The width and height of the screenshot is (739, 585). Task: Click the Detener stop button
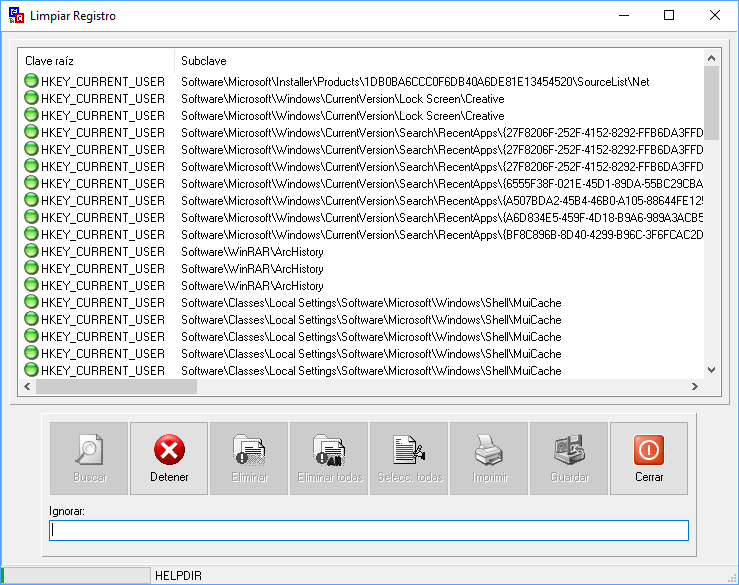(169, 458)
